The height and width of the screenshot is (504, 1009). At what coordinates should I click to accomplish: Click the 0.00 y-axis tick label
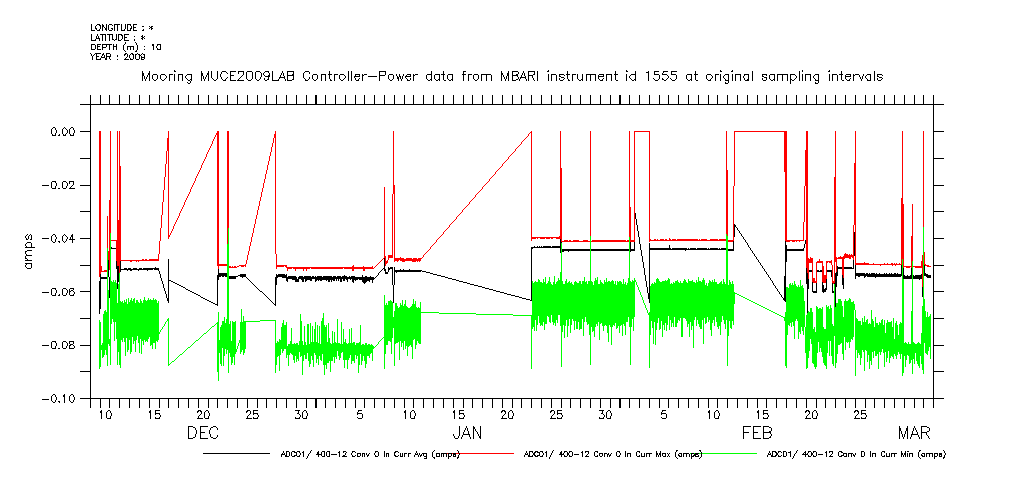[63, 132]
